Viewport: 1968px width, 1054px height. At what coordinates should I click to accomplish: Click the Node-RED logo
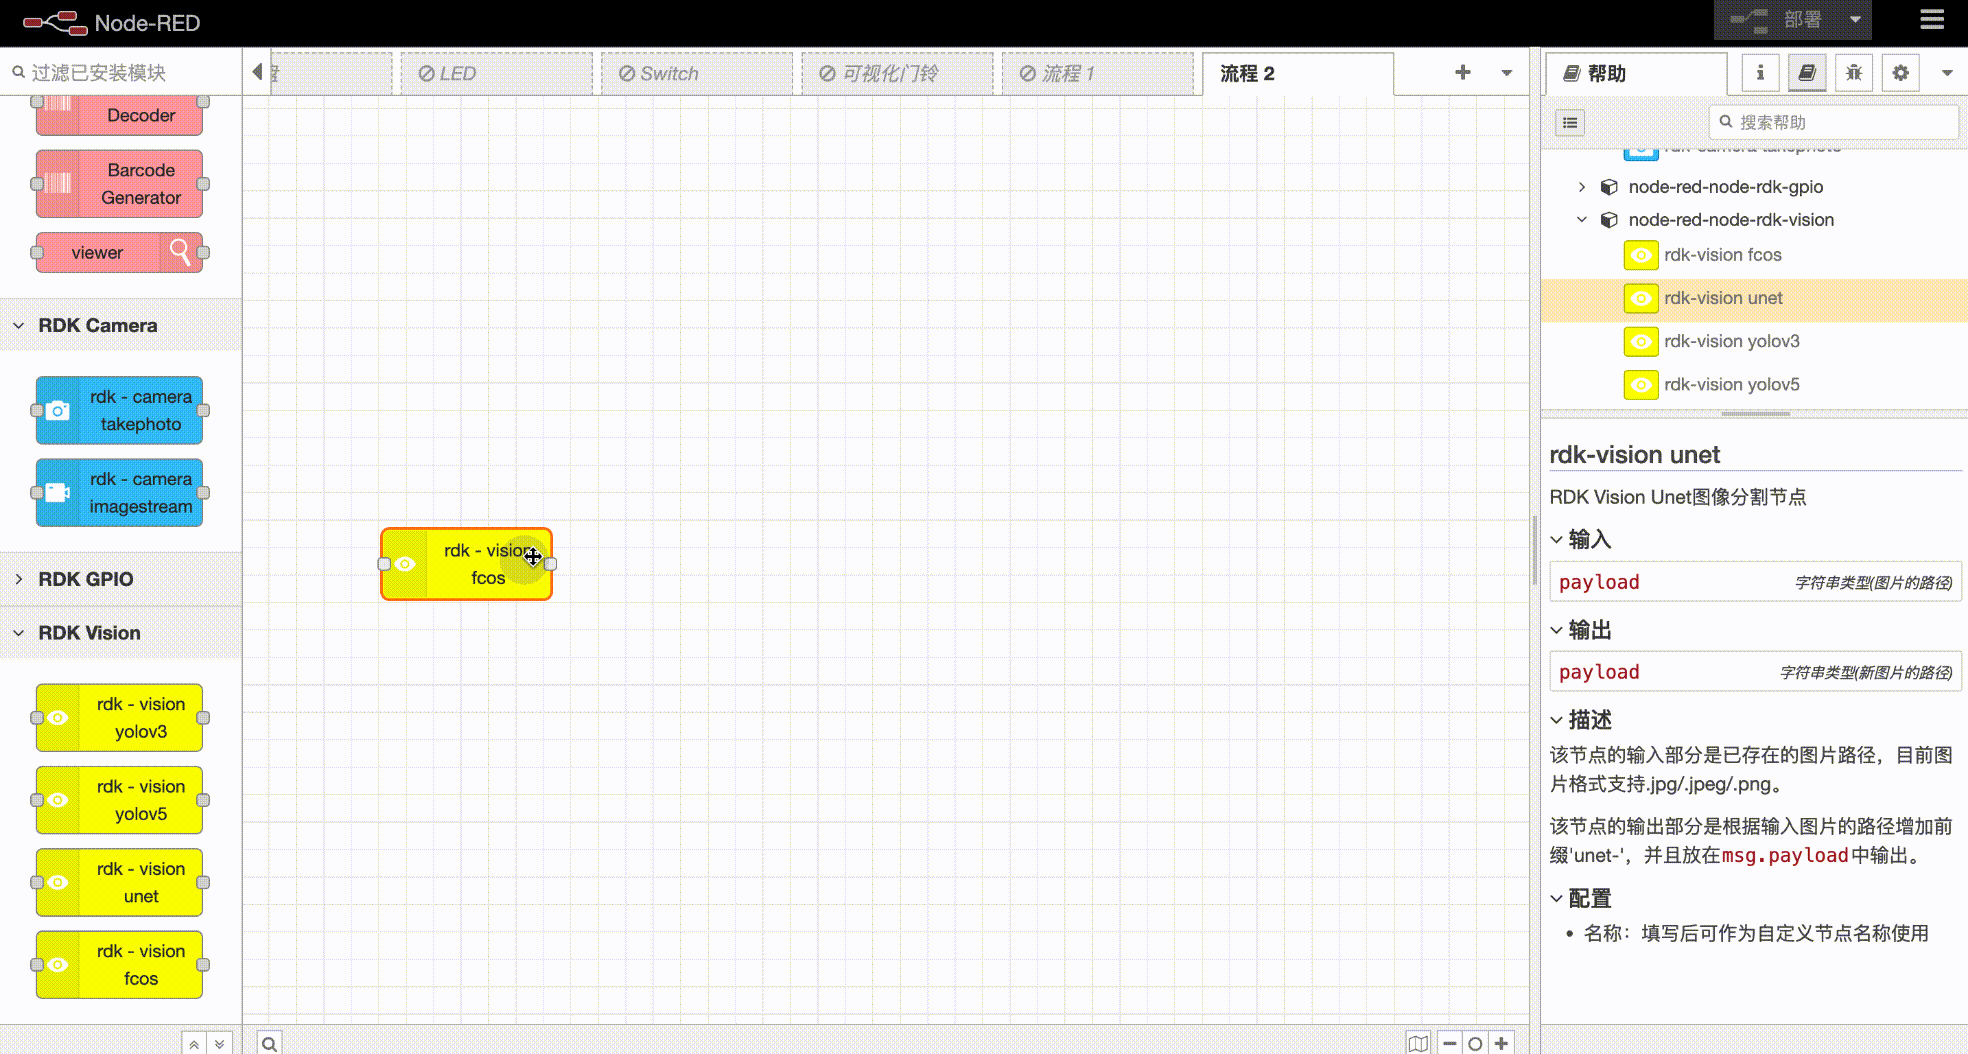tap(111, 22)
